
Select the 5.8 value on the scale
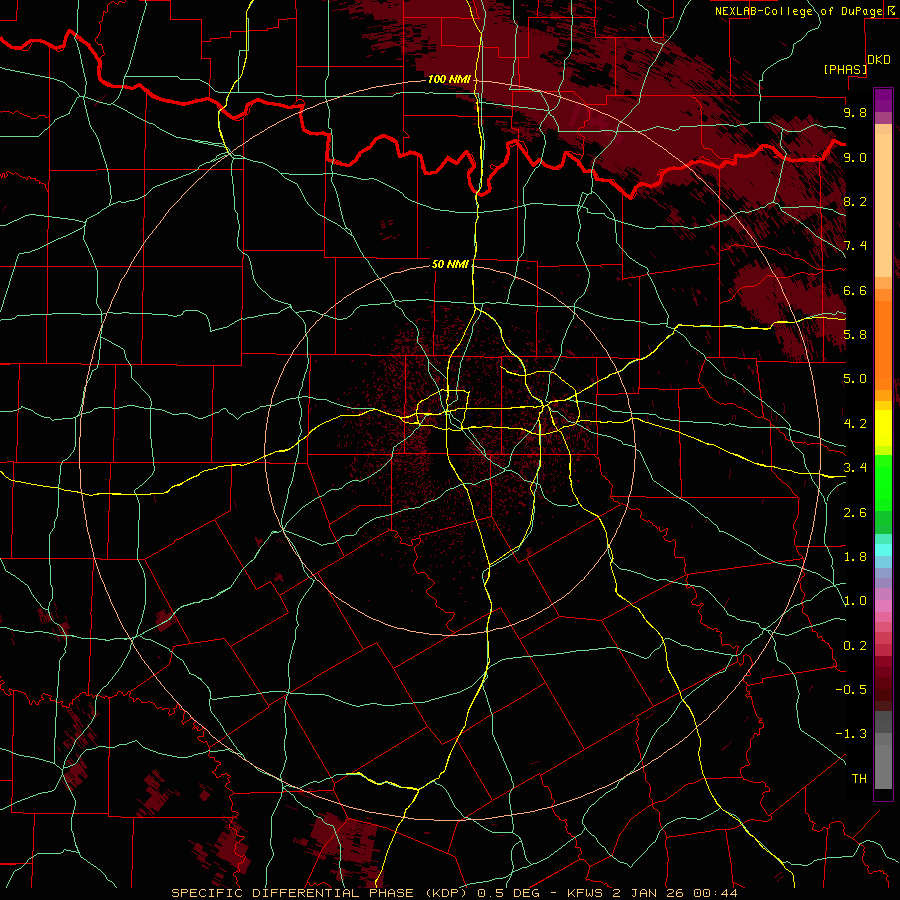tap(855, 335)
